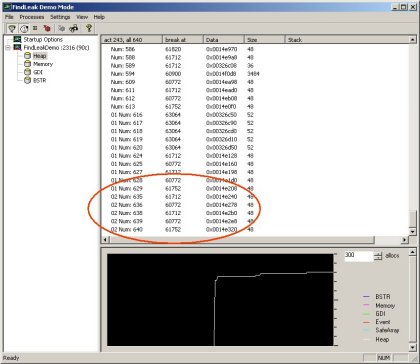420x364 pixels.
Task: Select the row 01 Num: 620
Action: tap(255, 147)
